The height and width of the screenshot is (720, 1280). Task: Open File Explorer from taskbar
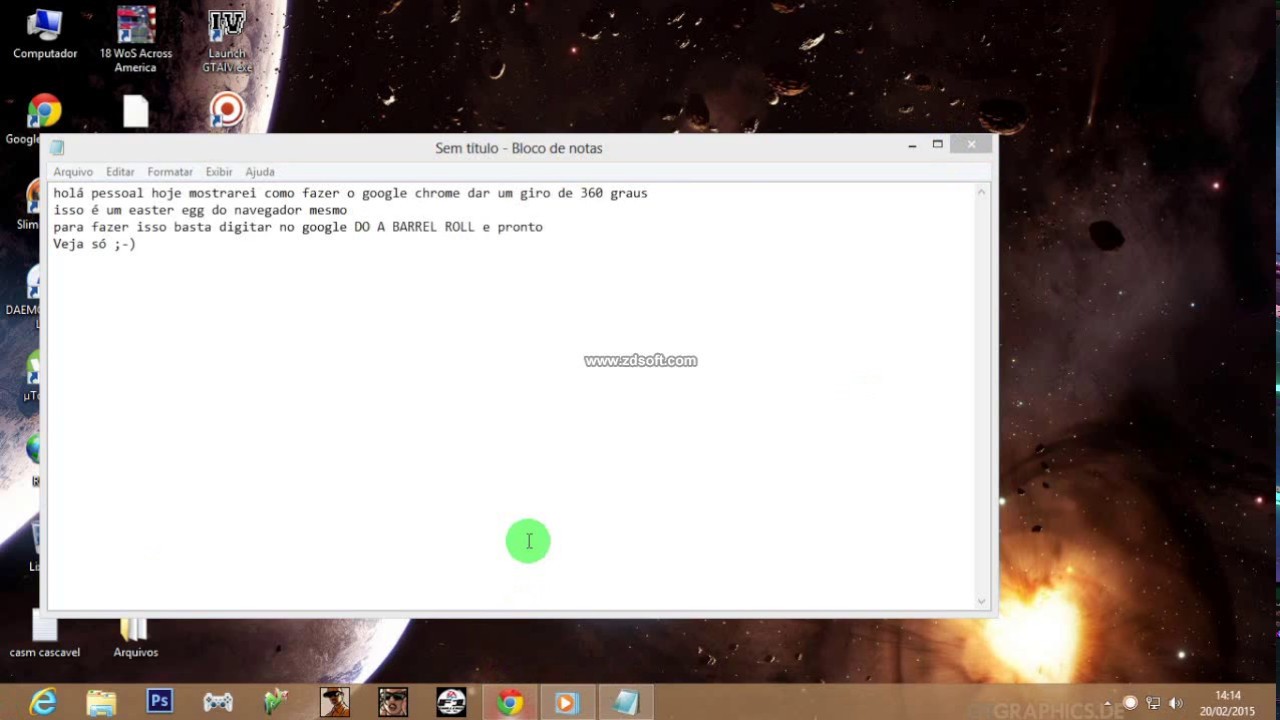101,703
